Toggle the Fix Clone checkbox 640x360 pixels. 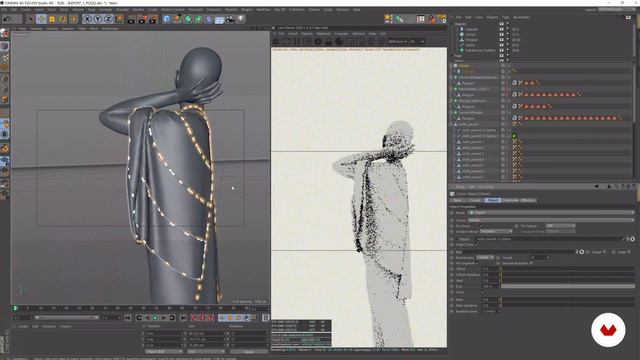[x=481, y=226]
